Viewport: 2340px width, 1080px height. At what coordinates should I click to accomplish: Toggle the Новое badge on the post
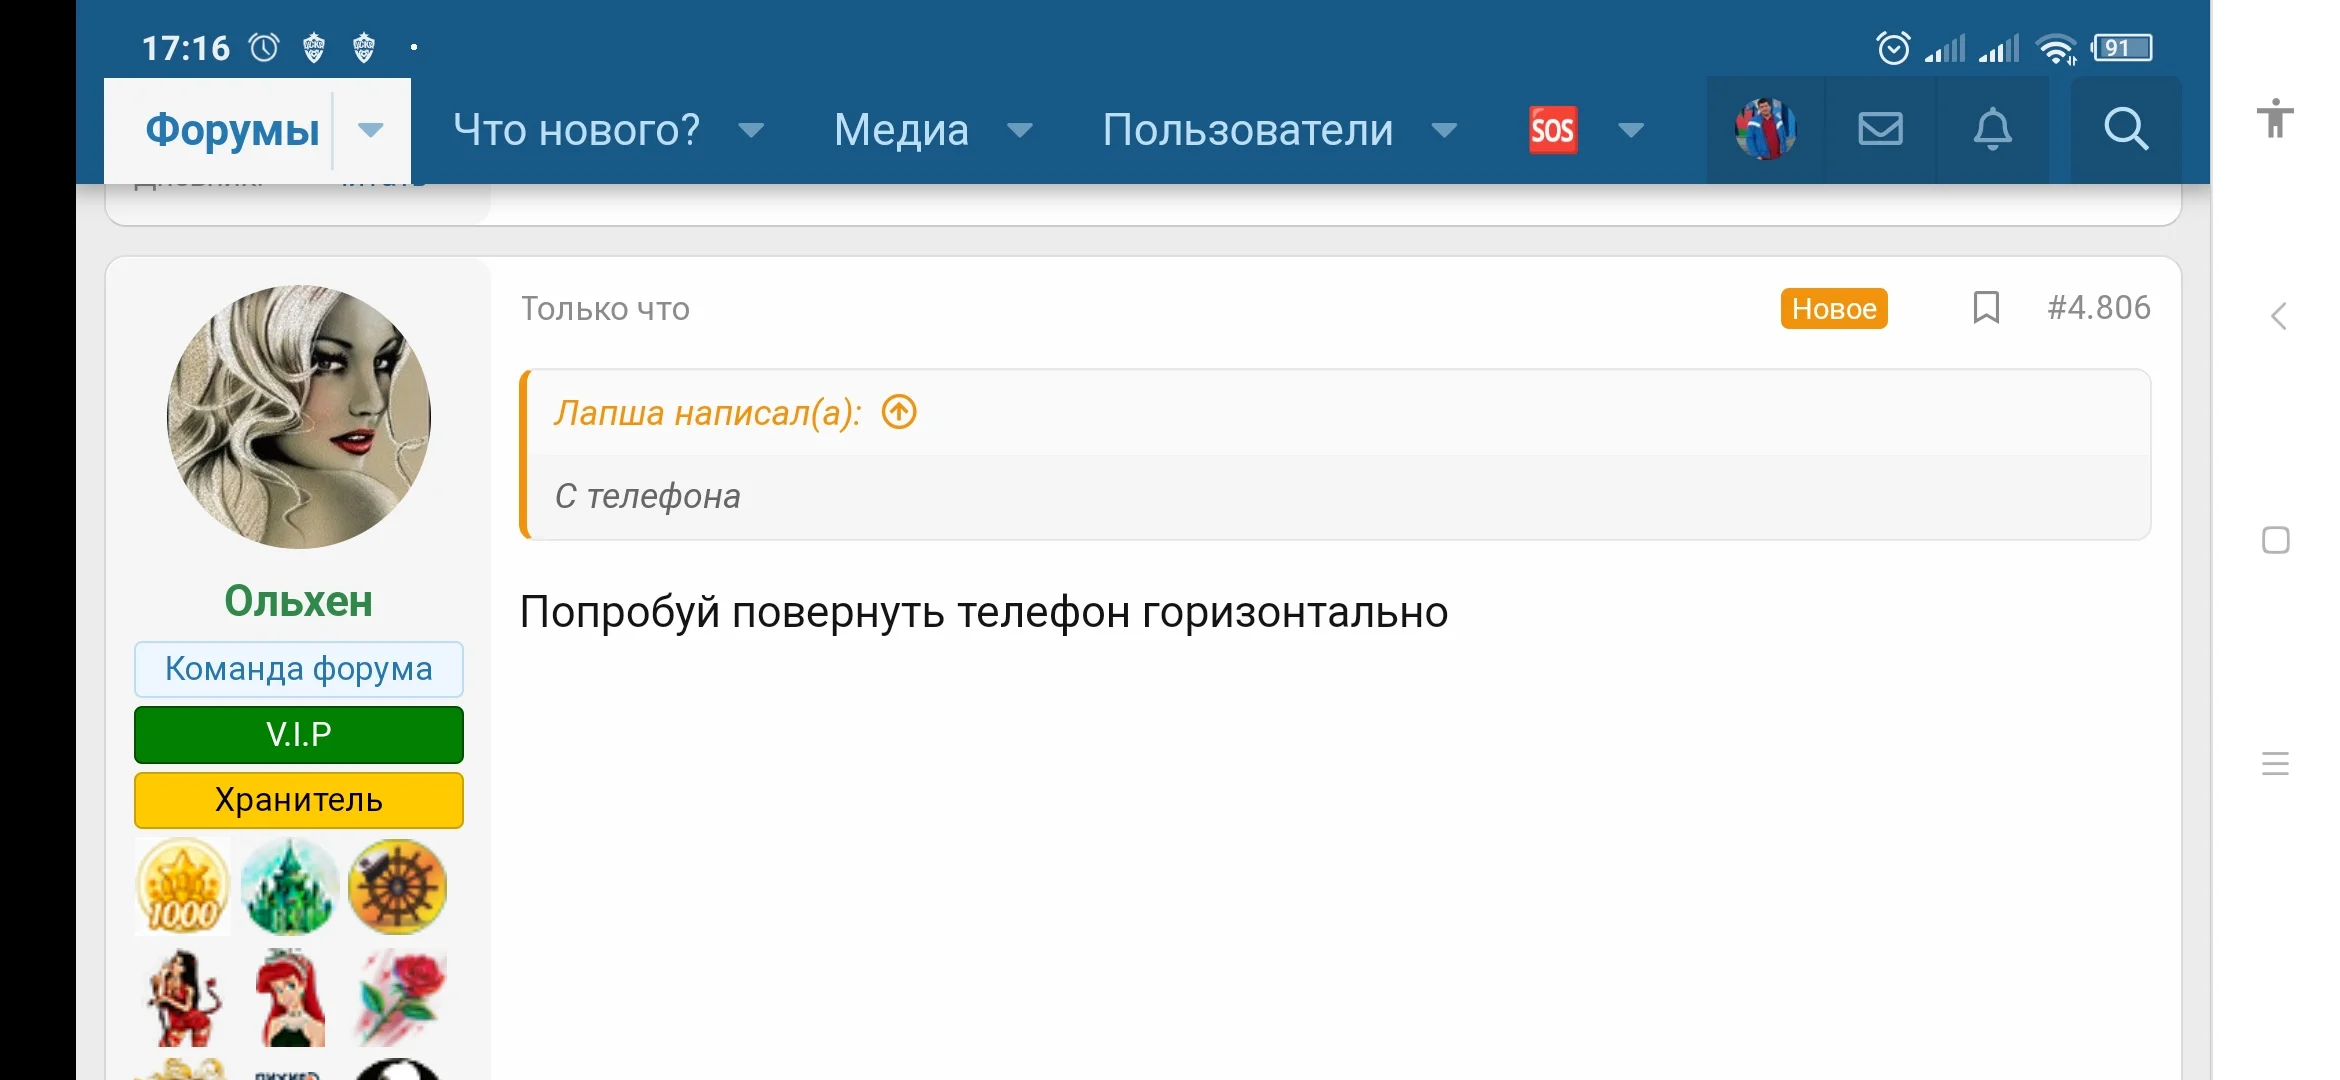[x=1834, y=309]
